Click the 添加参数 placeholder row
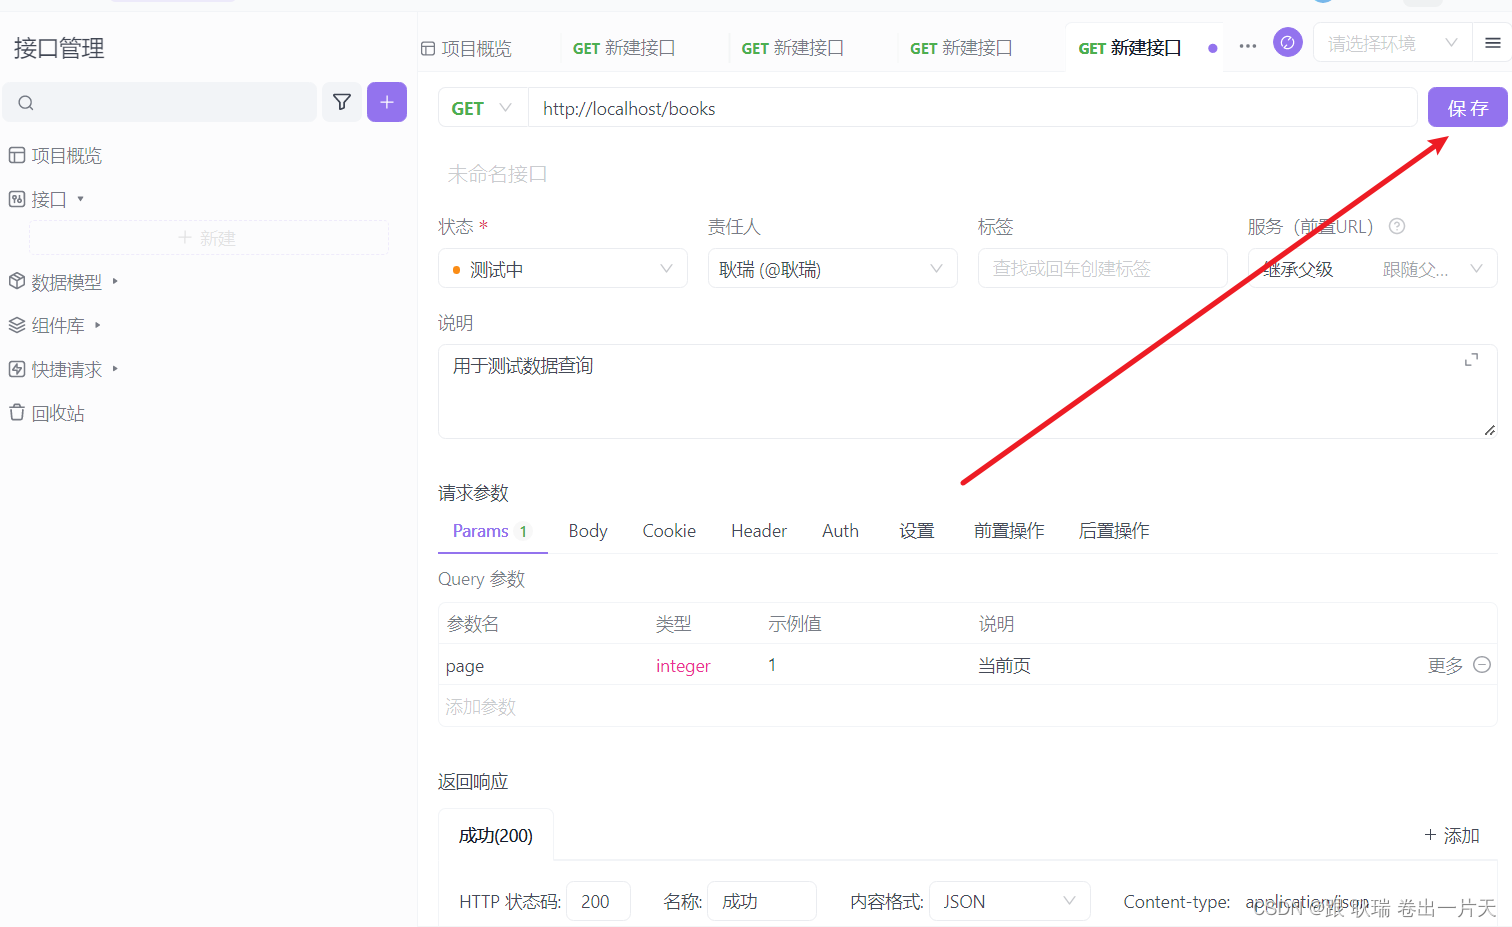Viewport: 1512px width, 927px height. 967,707
